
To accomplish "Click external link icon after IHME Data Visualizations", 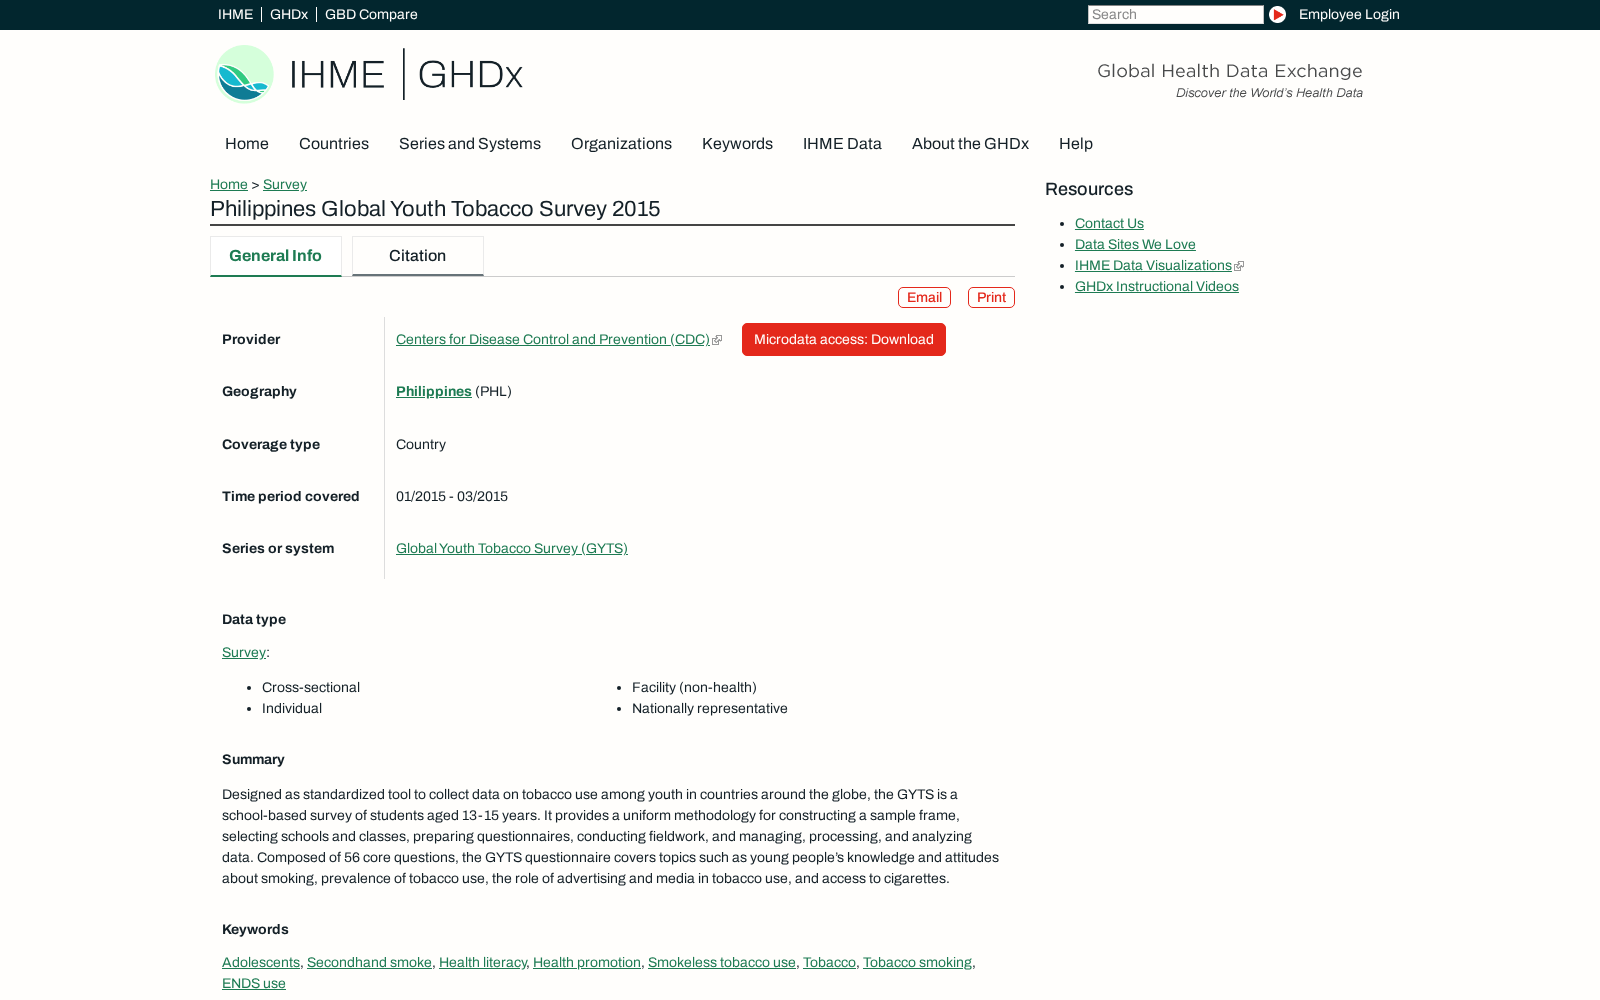I will point(1239,266).
